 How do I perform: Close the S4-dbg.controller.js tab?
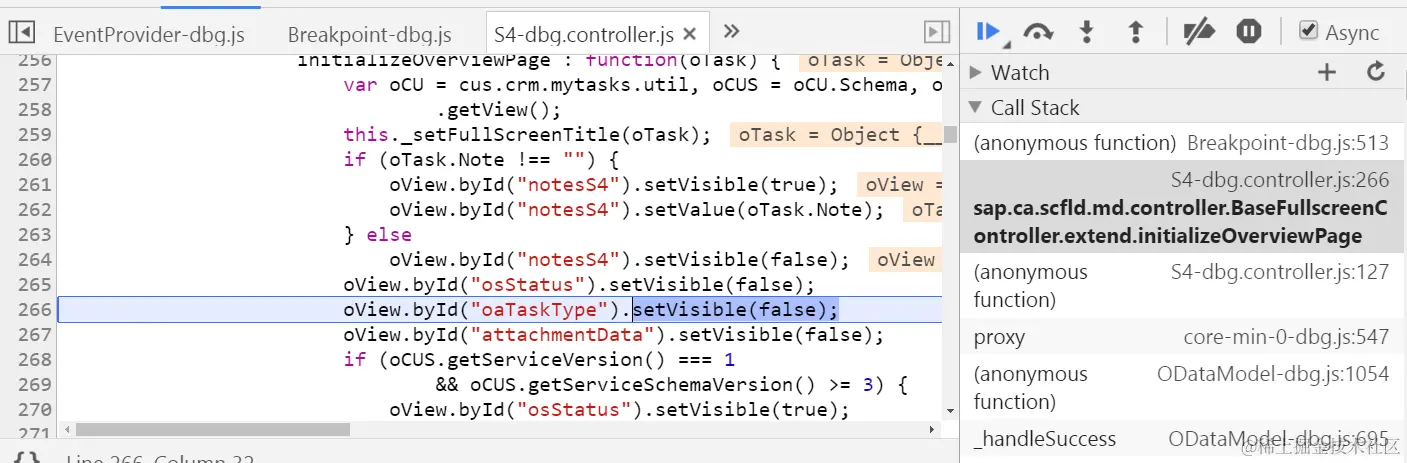[x=690, y=34]
